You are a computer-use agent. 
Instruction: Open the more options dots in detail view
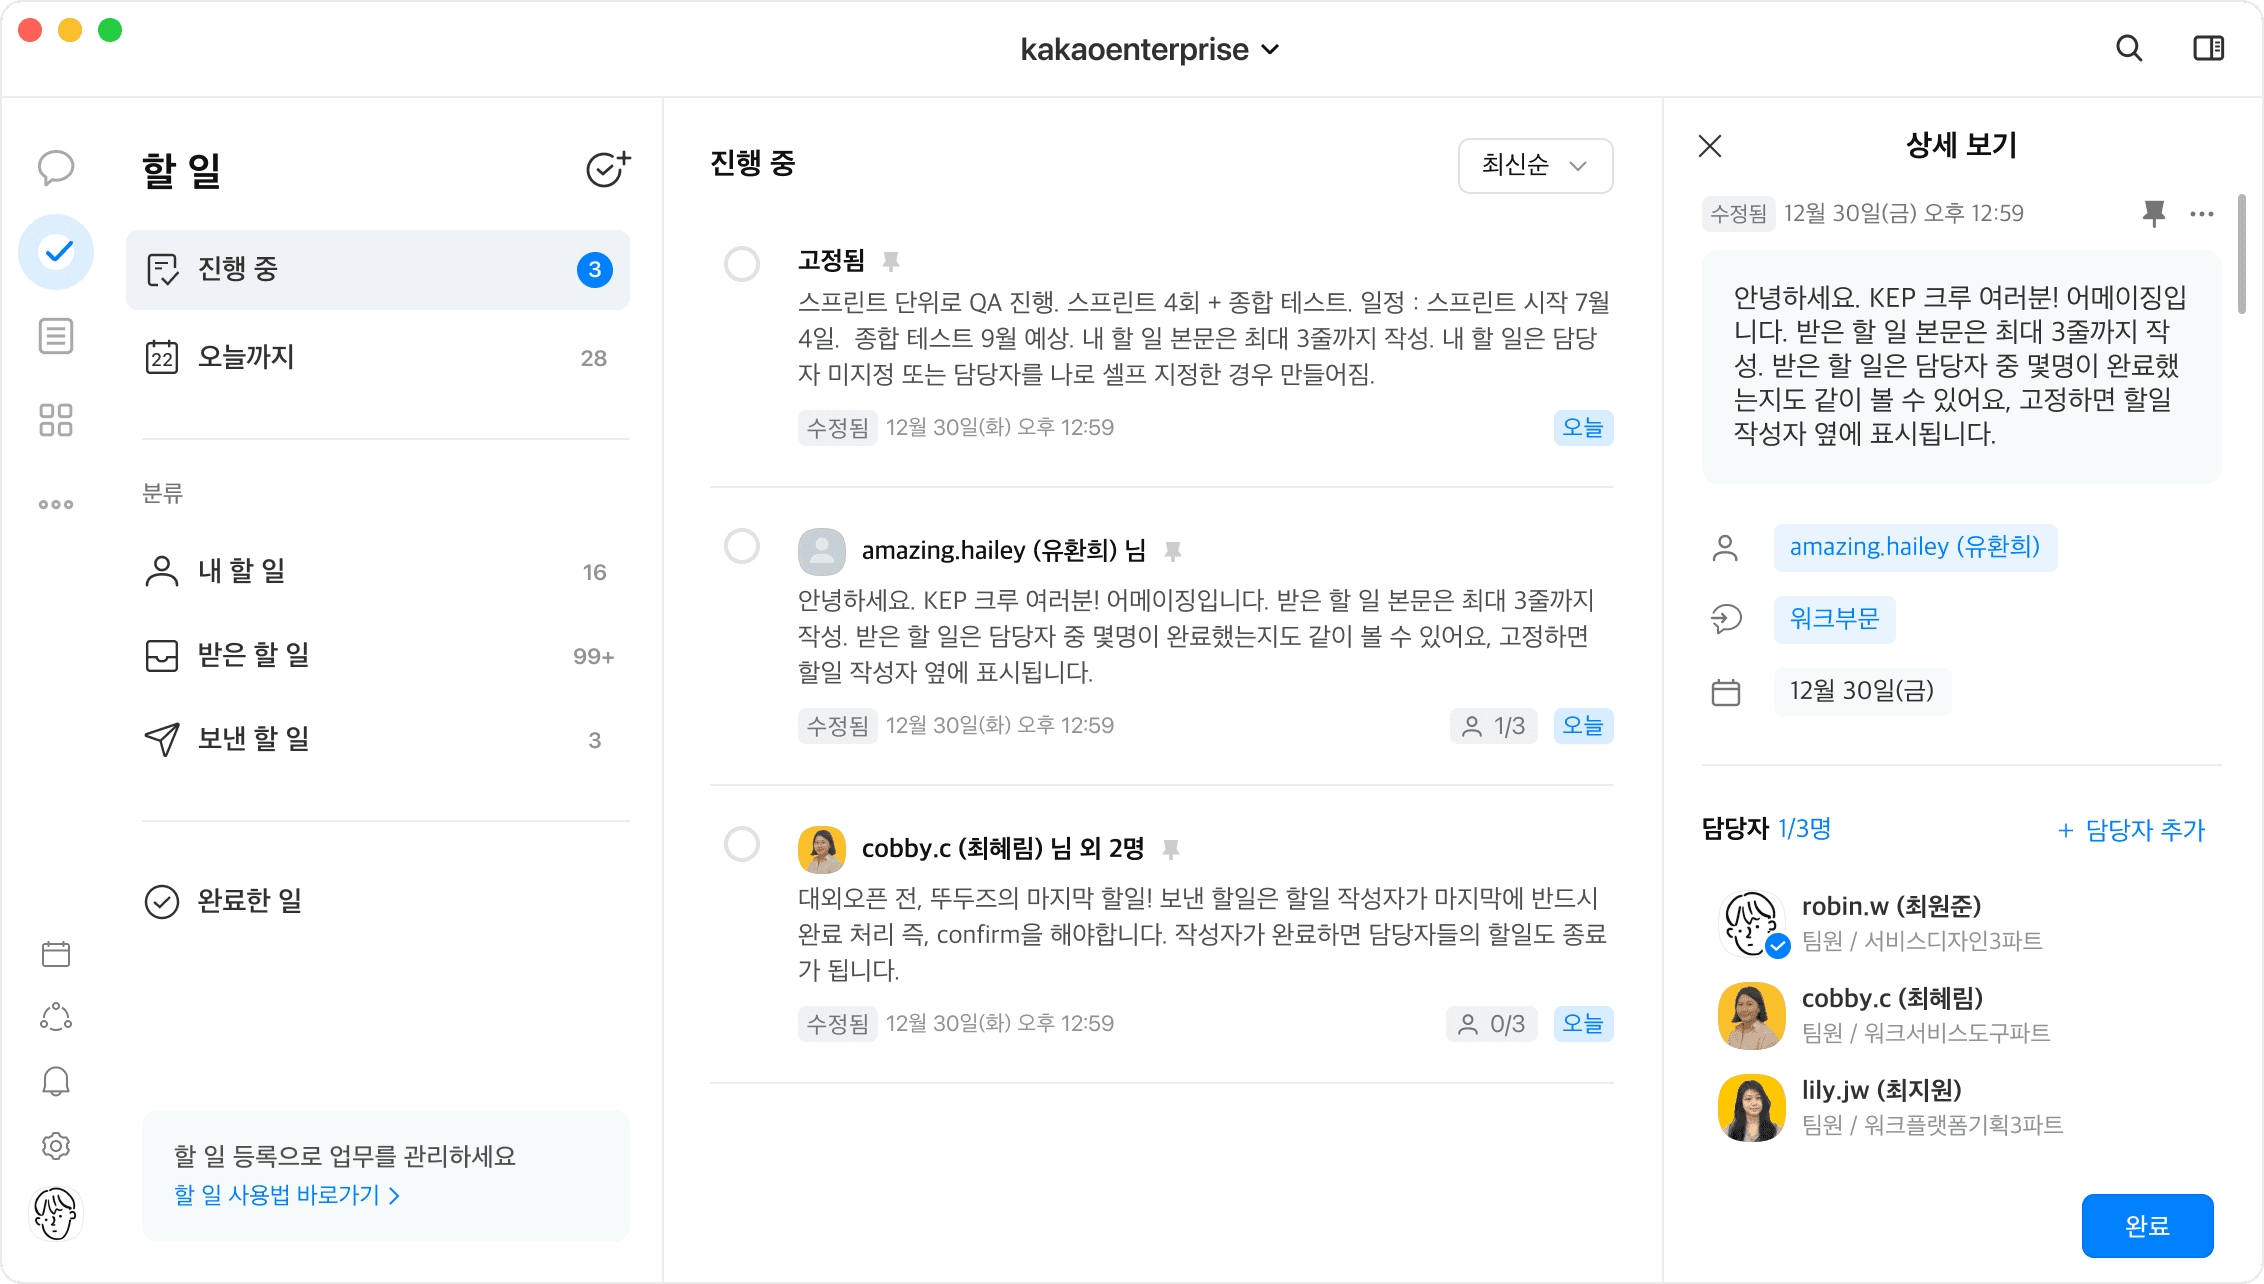point(2202,213)
